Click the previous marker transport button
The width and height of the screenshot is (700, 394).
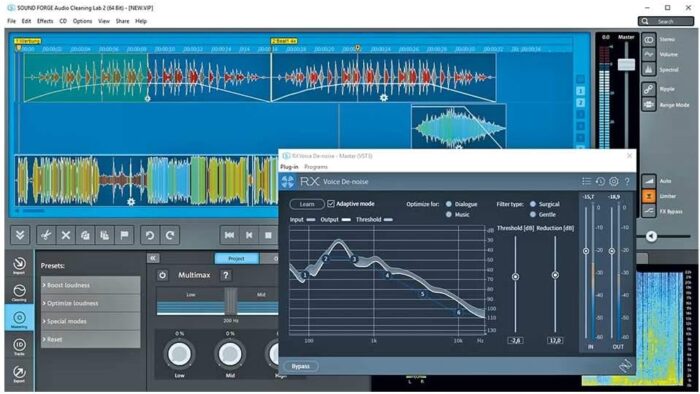[249, 235]
